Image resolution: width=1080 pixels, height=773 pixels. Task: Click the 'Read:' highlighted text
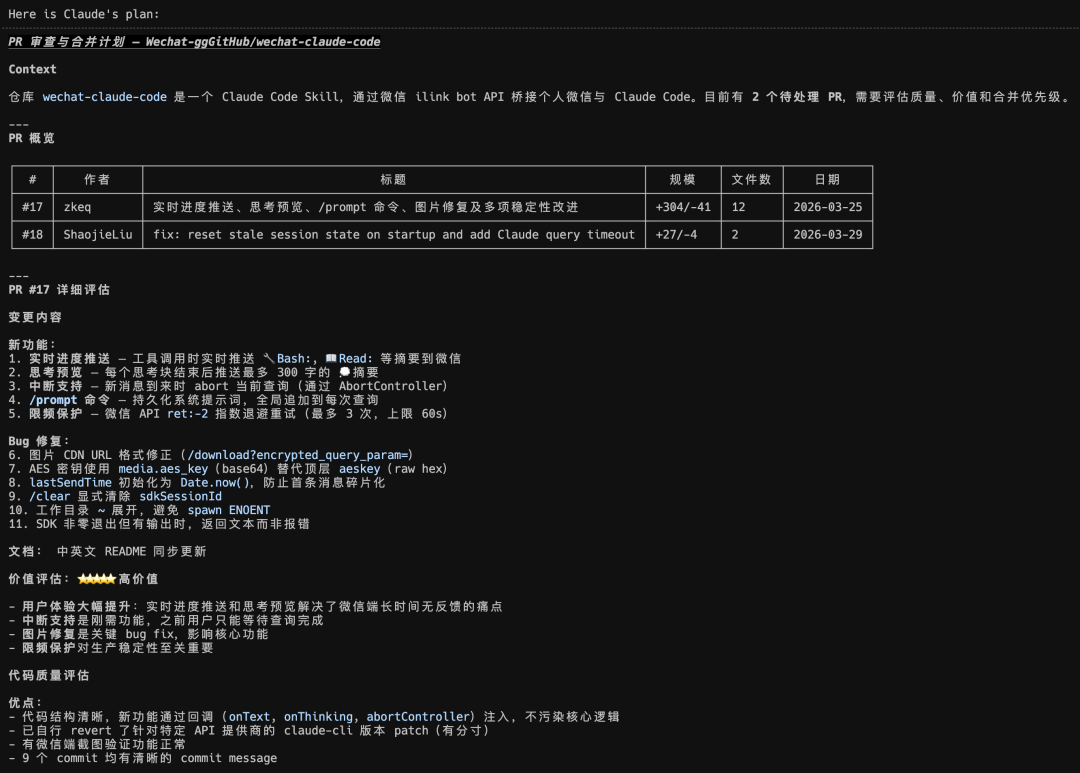point(355,358)
